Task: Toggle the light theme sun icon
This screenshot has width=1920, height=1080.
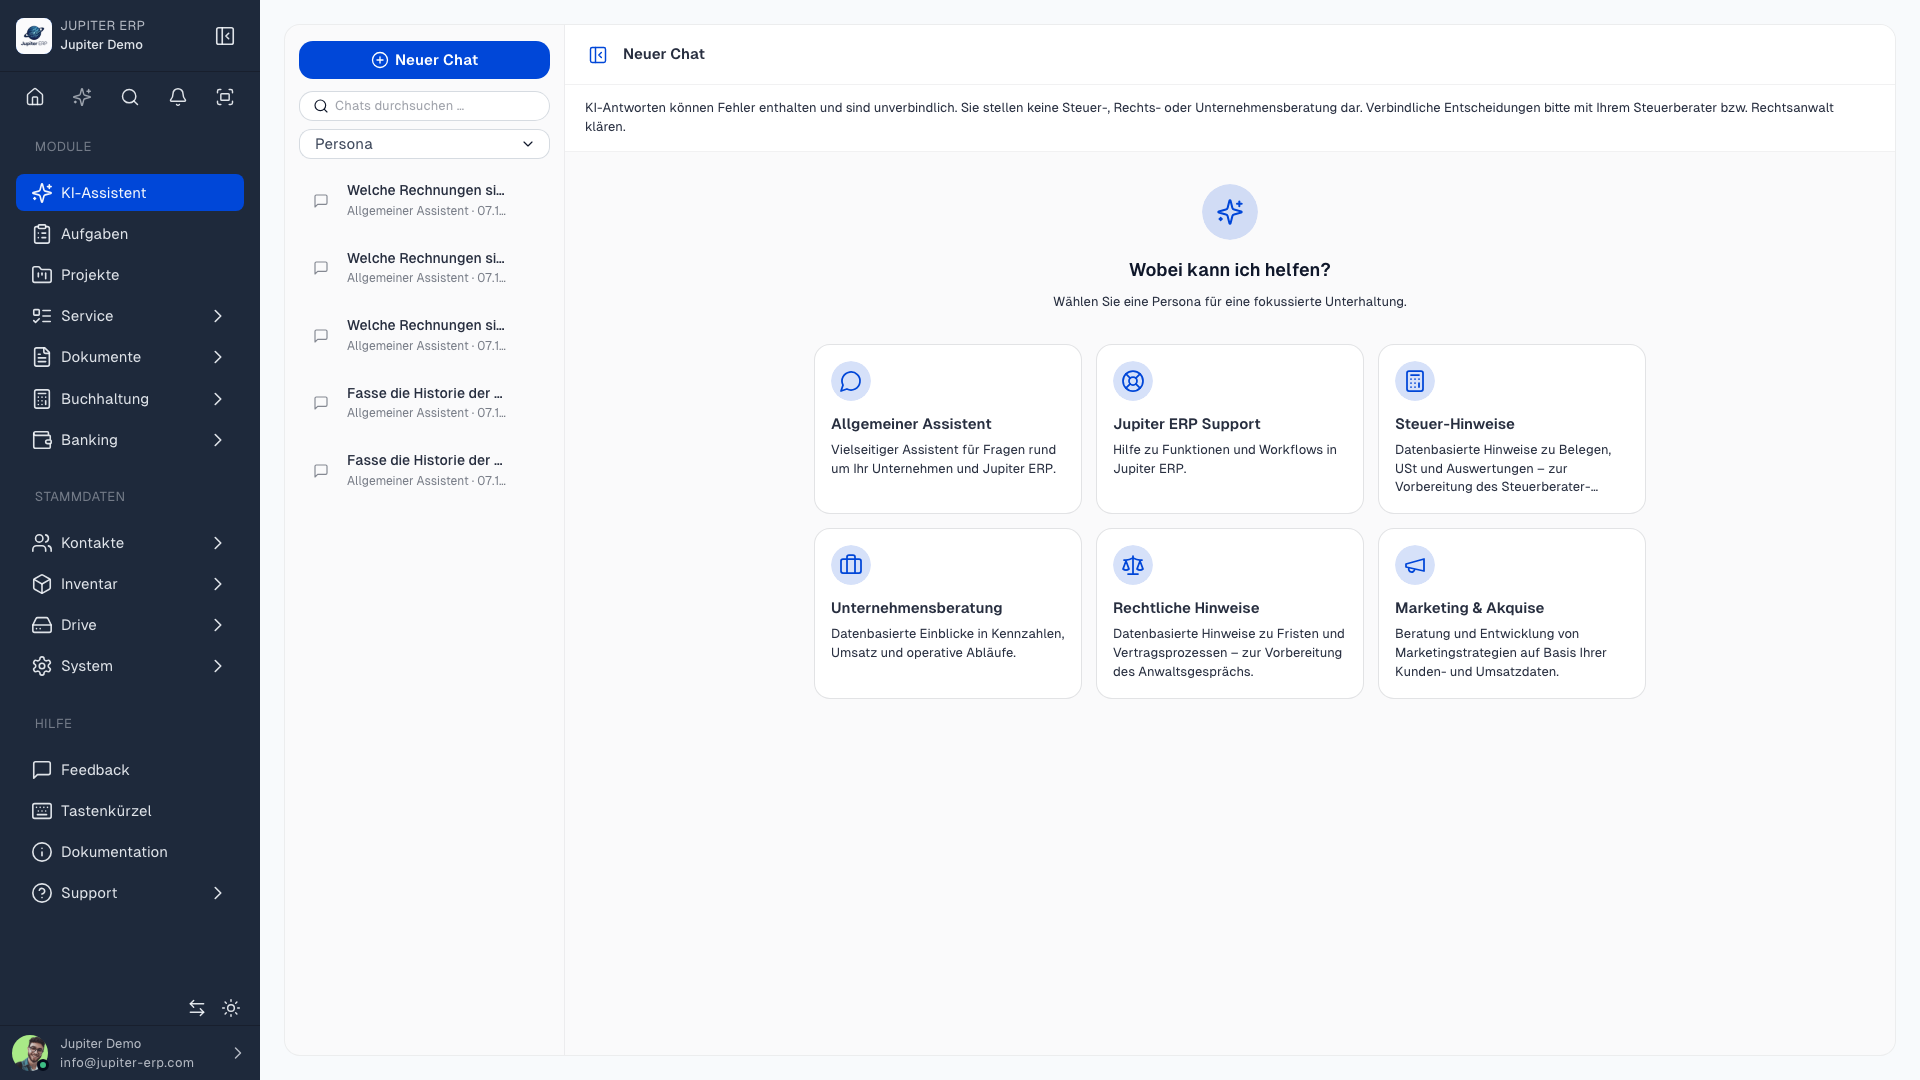Action: point(231,1008)
